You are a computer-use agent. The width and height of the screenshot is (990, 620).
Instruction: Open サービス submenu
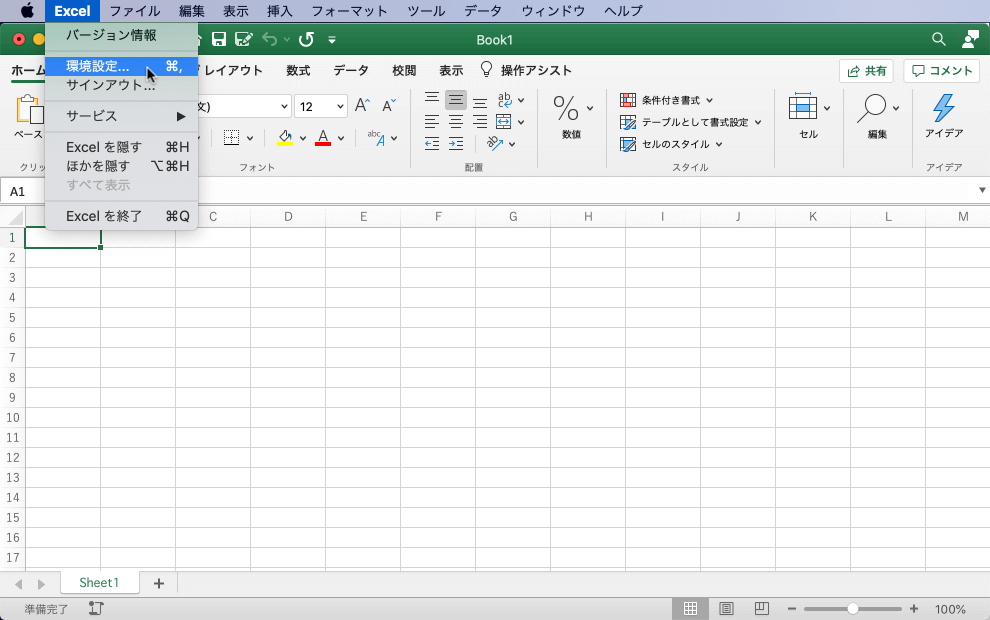(x=121, y=116)
